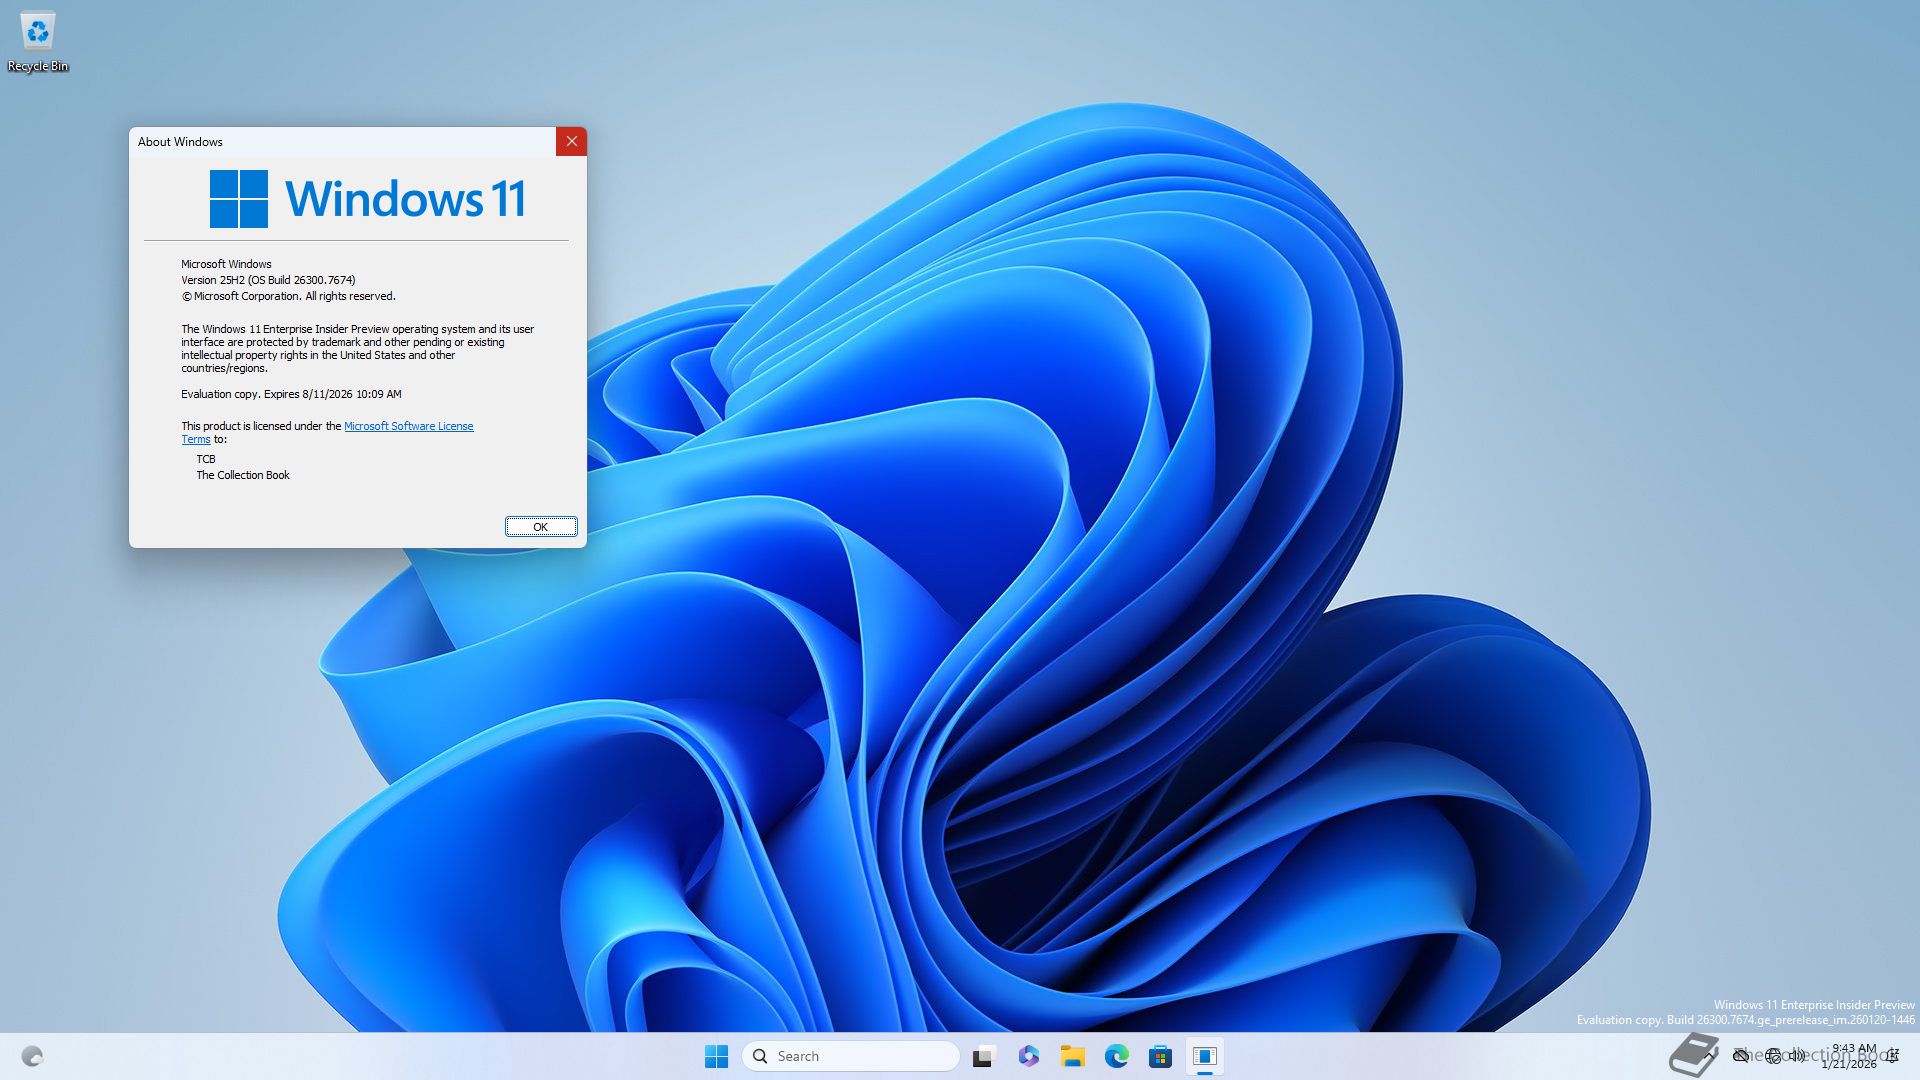
Task: Select the About Windows taskbar app
Action: coord(1205,1056)
